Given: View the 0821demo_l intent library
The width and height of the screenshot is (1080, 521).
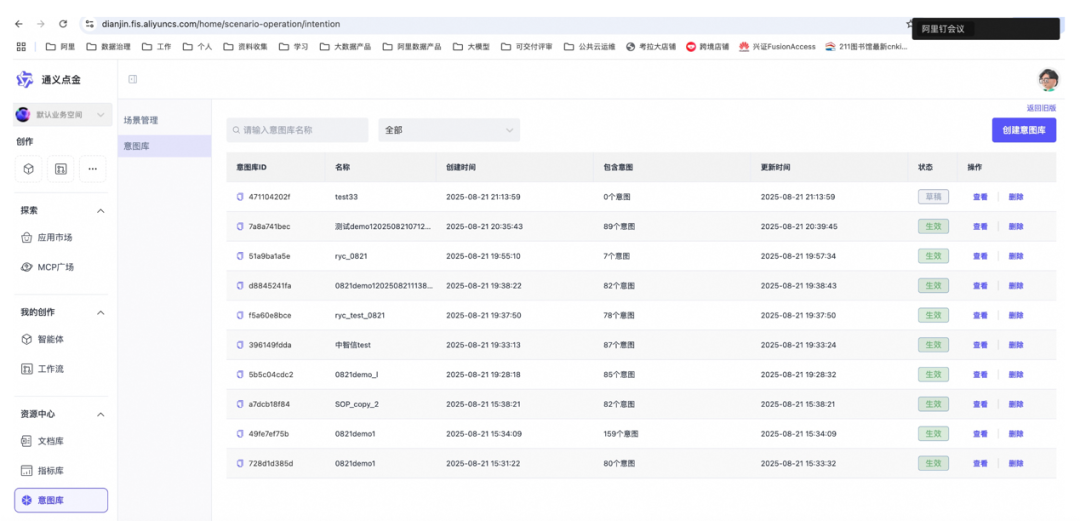Looking at the screenshot, I should click(980, 375).
